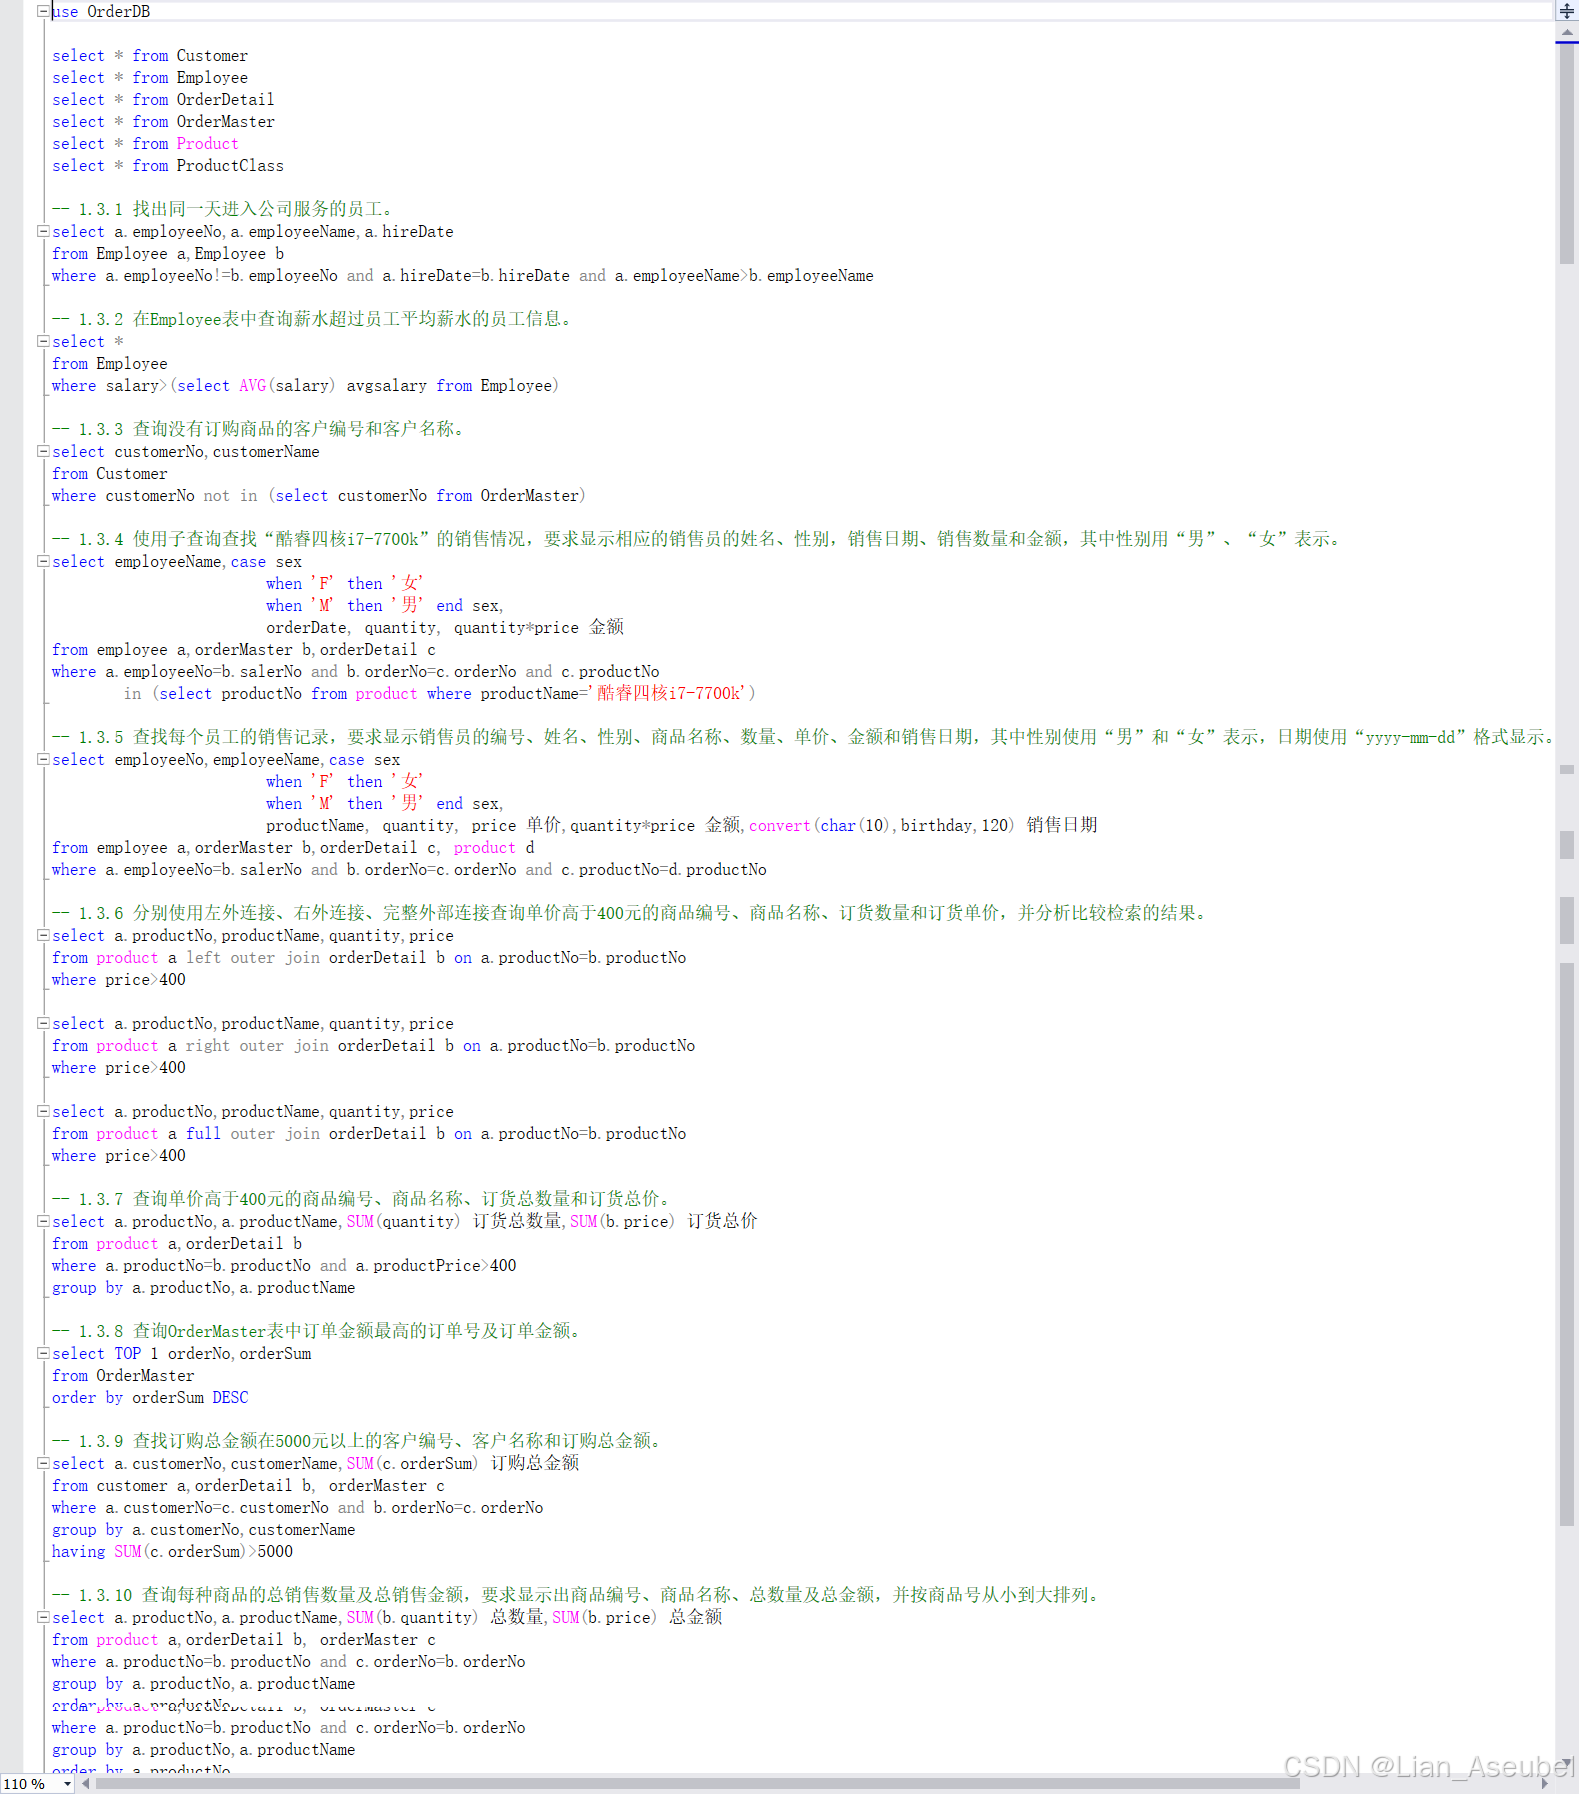The image size is (1579, 1794).
Task: Click the 'orderDate, quantity, quantity*price' line
Action: tap(445, 628)
